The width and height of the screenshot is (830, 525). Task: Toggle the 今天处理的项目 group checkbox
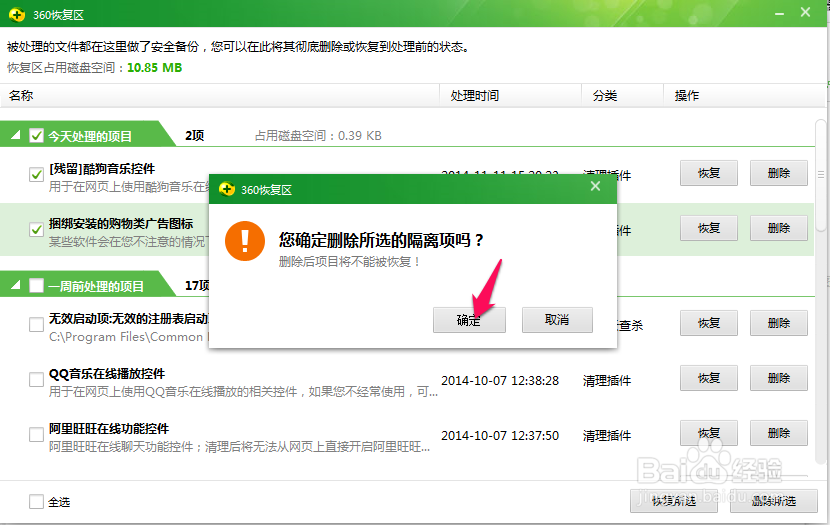[x=37, y=136]
